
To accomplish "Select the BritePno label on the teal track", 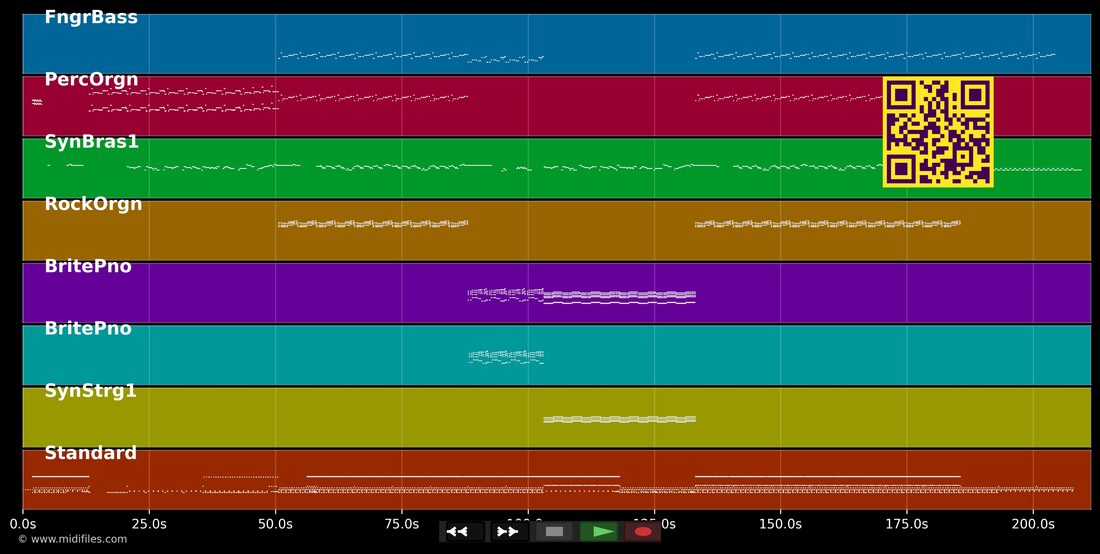I will (x=88, y=328).
